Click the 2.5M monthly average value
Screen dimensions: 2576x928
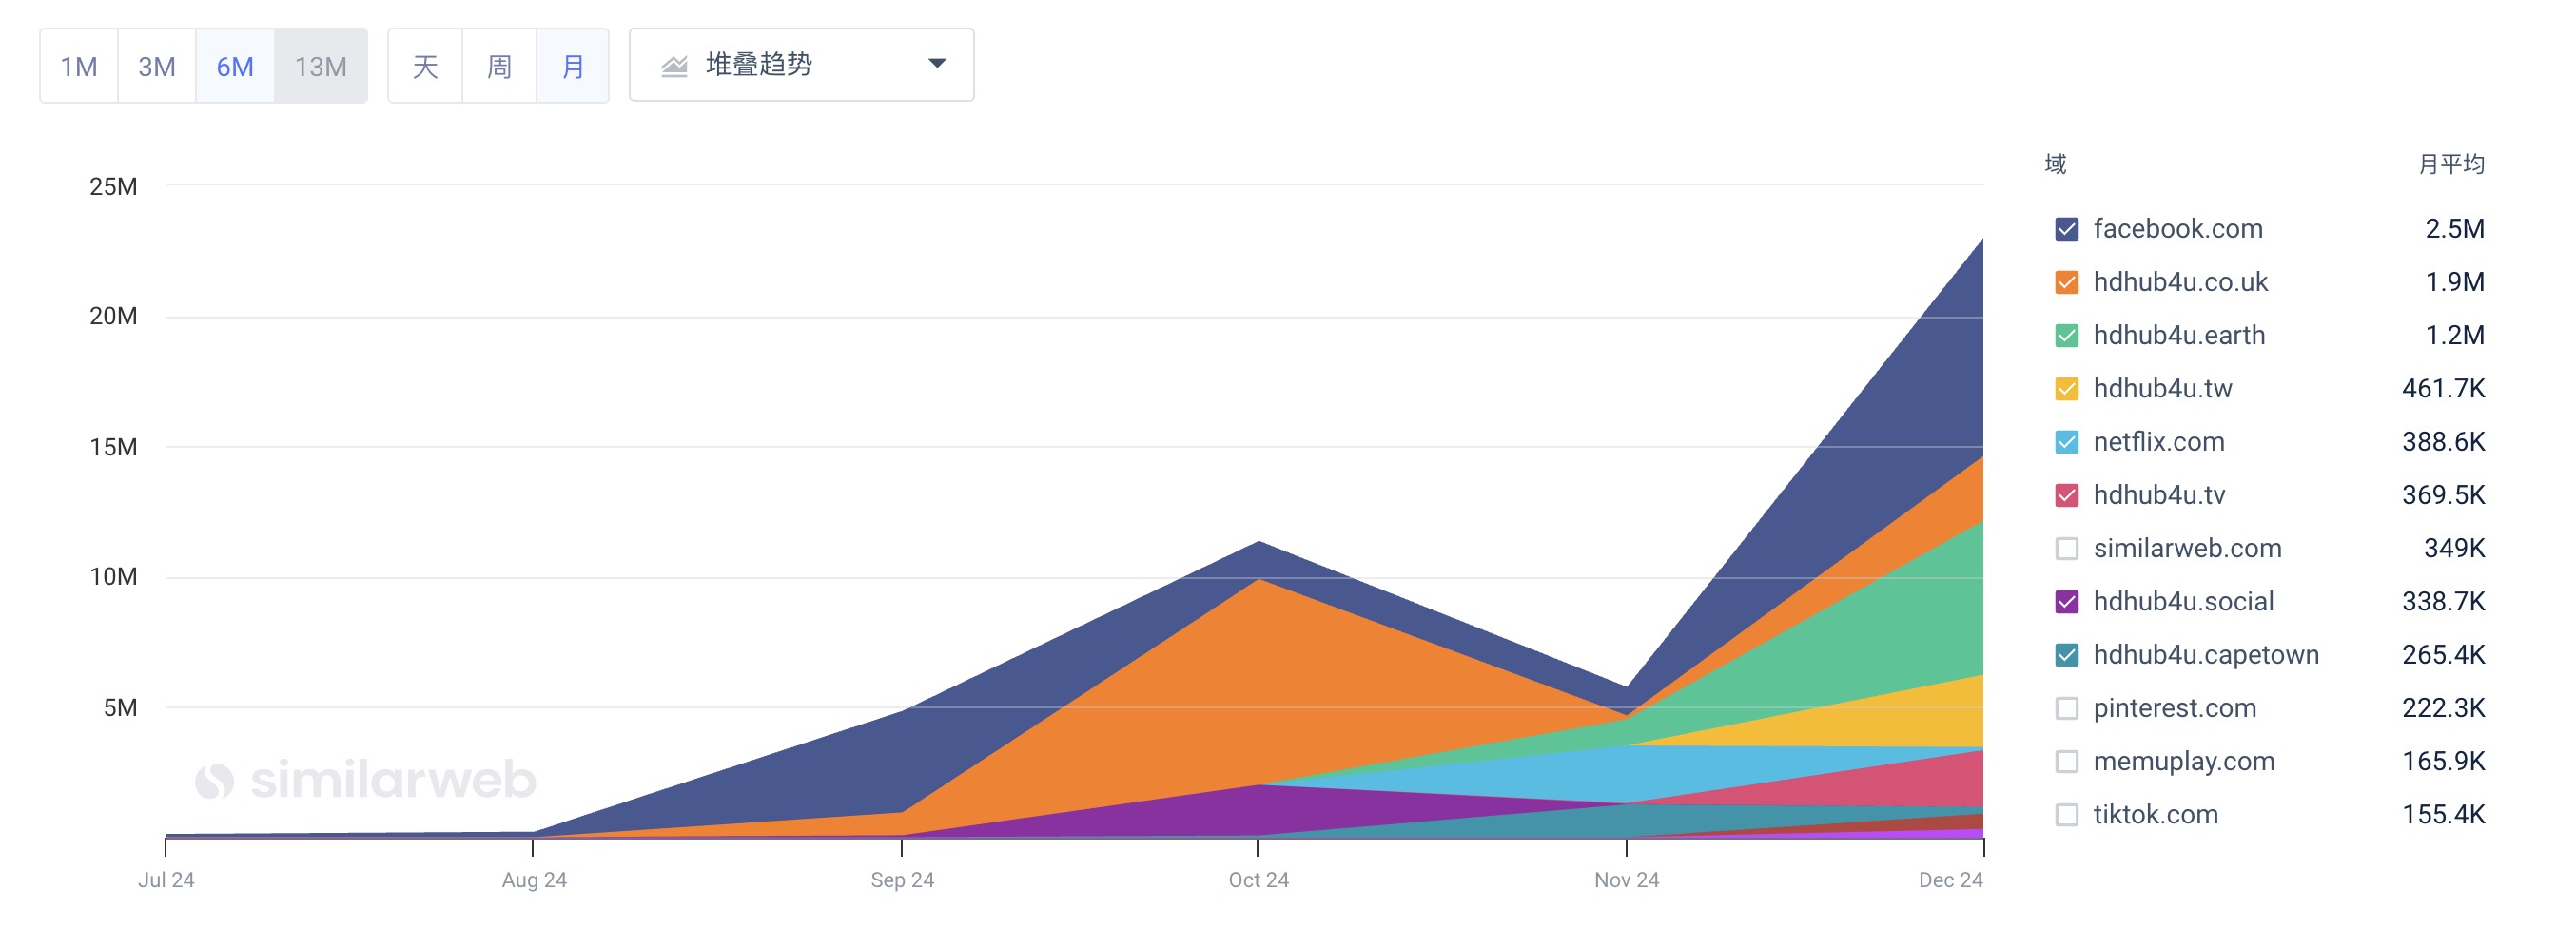(x=2455, y=229)
